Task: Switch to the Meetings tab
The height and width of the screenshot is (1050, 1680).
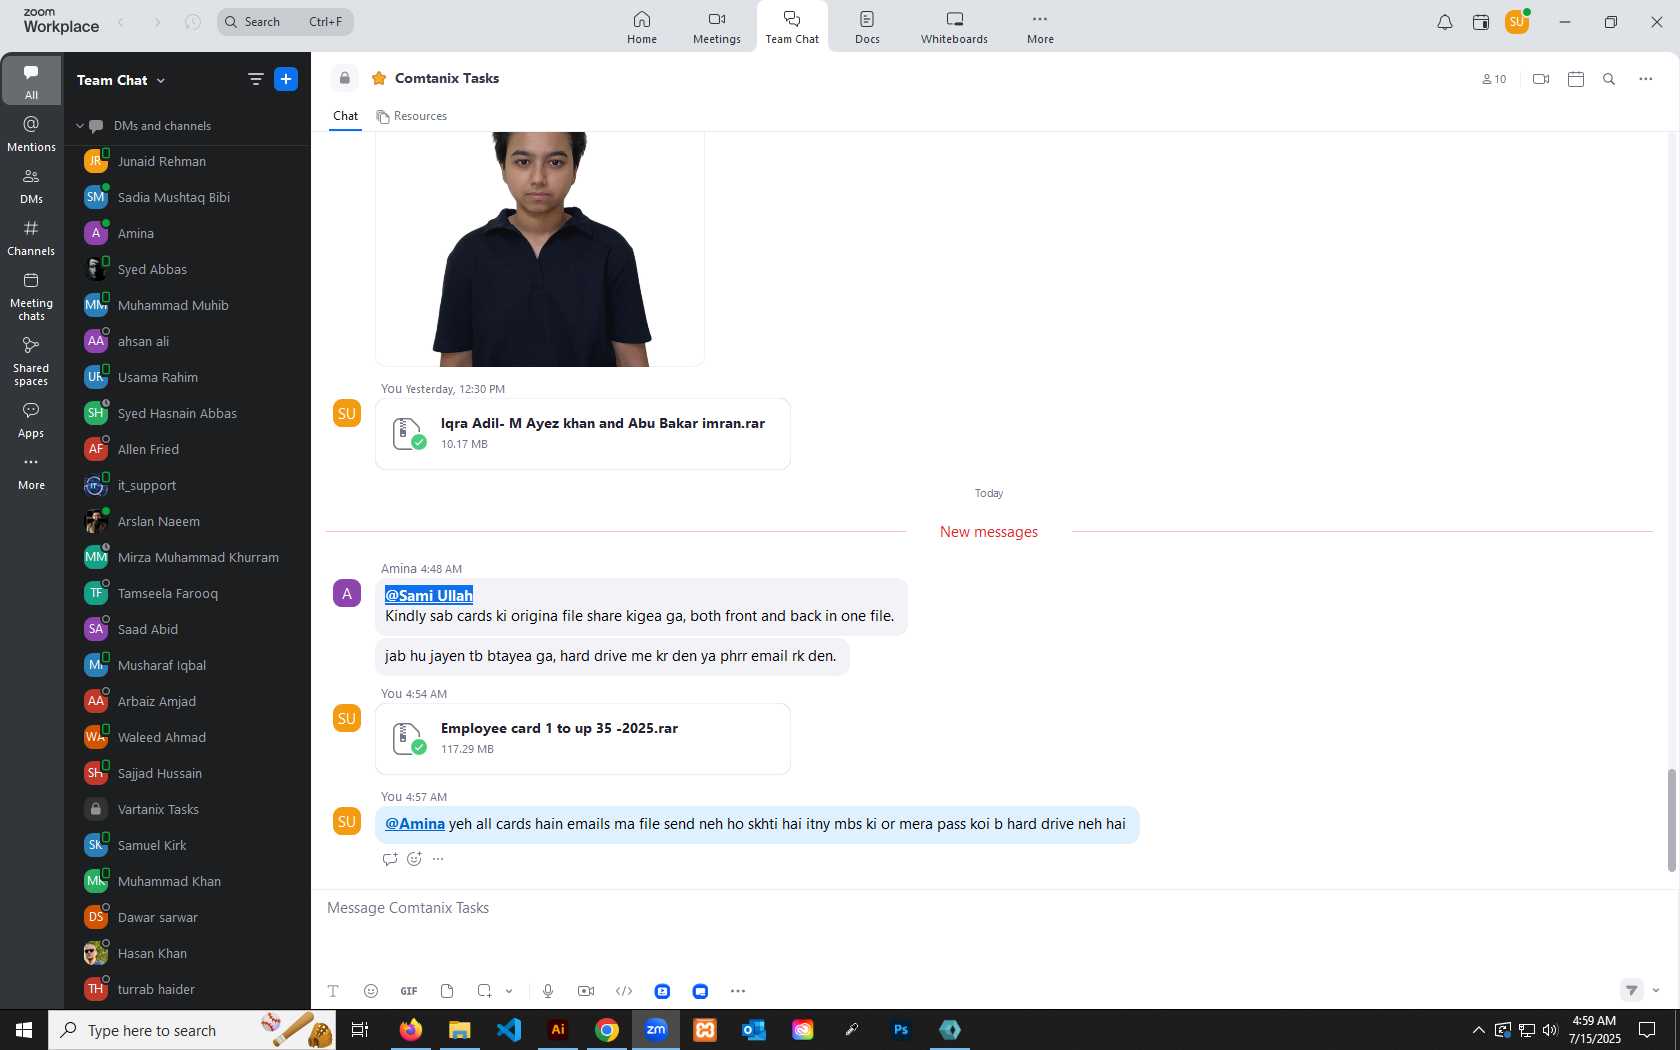Action: 717,27
